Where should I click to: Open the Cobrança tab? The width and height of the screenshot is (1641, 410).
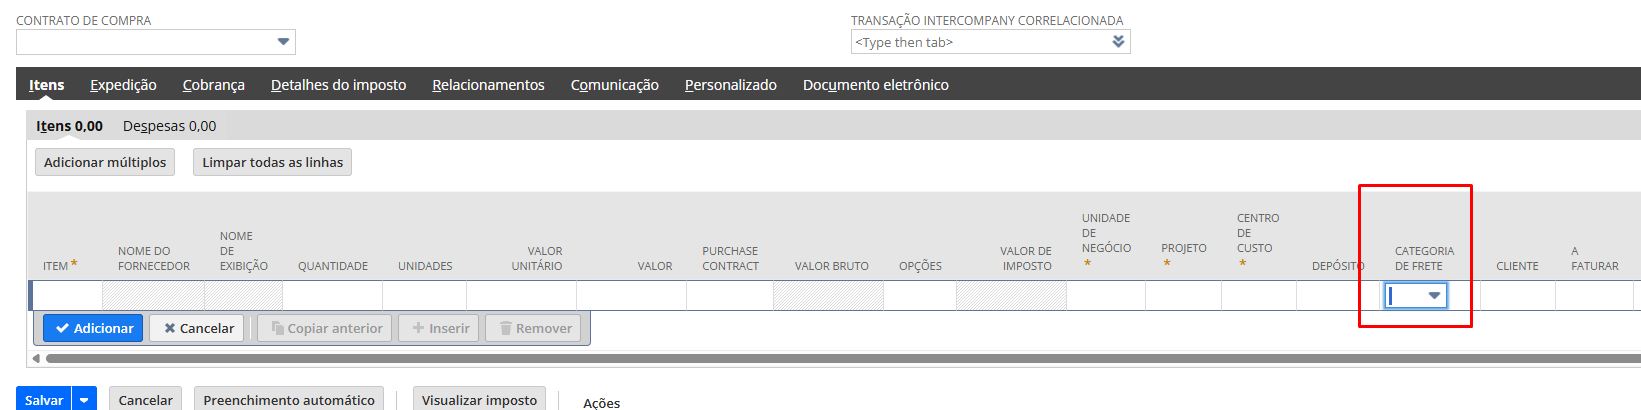(x=213, y=85)
